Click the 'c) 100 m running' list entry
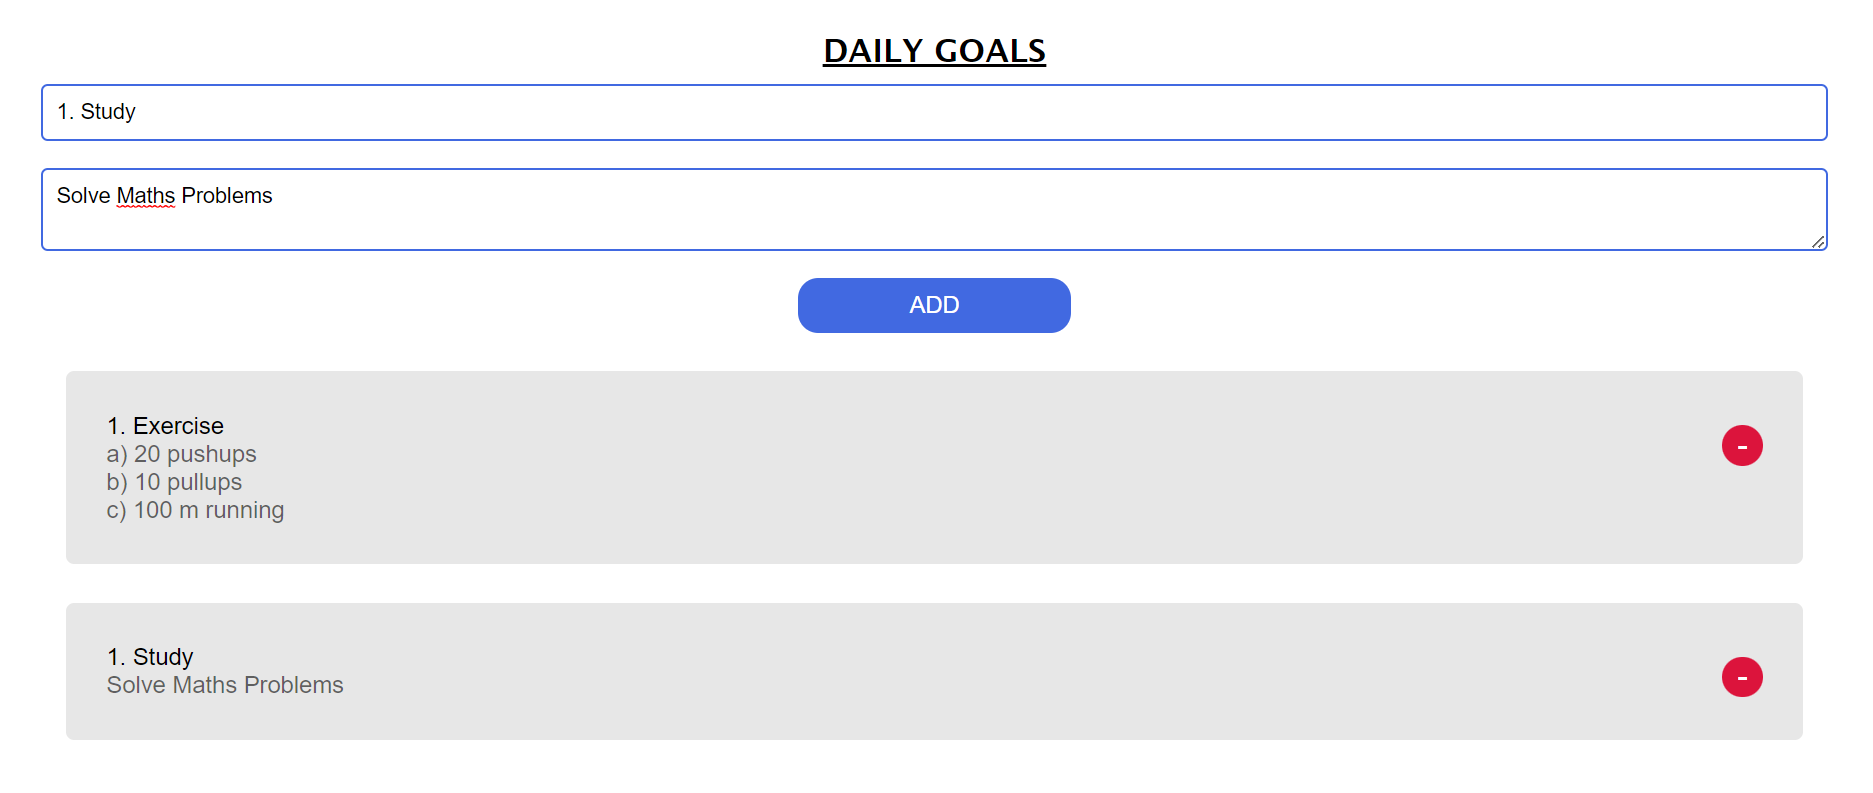 click(194, 509)
